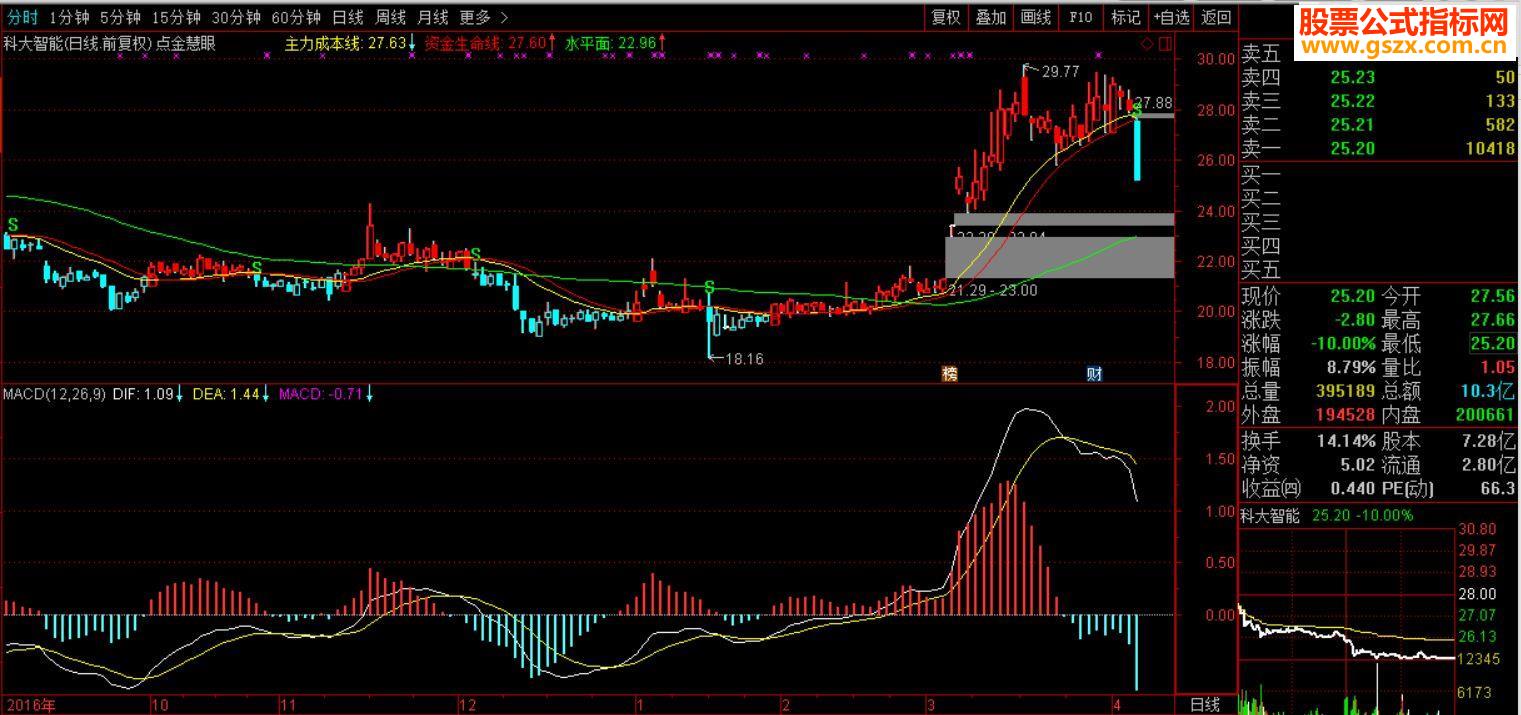Click the 外盘 value 194528
Image resolution: width=1521 pixels, height=715 pixels.
pos(1344,415)
